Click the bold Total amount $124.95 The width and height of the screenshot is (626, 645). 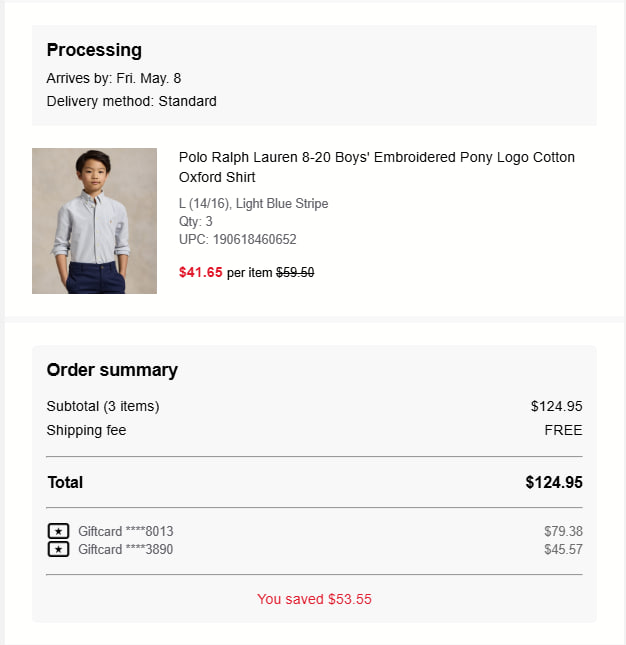click(x=554, y=482)
